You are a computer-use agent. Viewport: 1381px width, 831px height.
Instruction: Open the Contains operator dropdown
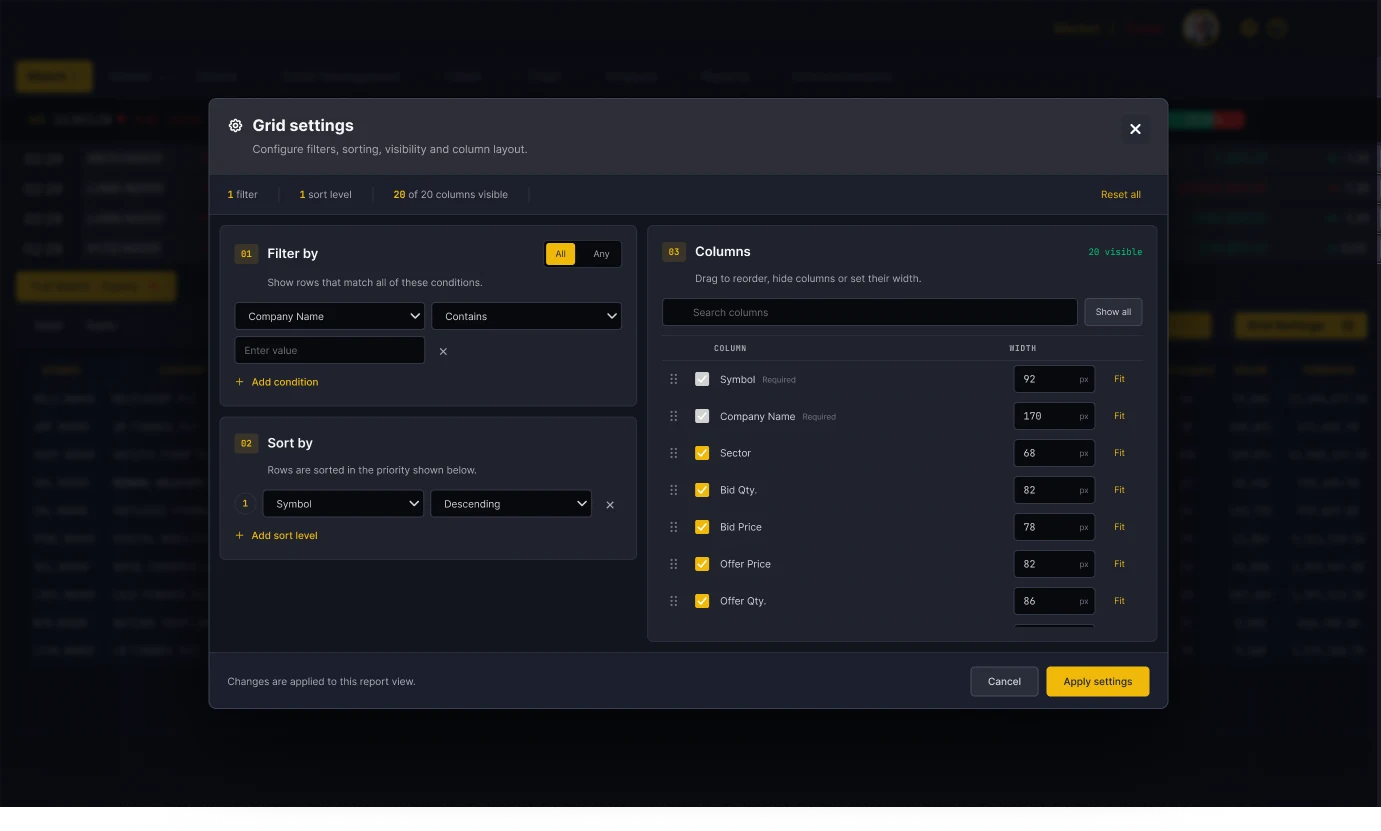pos(526,316)
